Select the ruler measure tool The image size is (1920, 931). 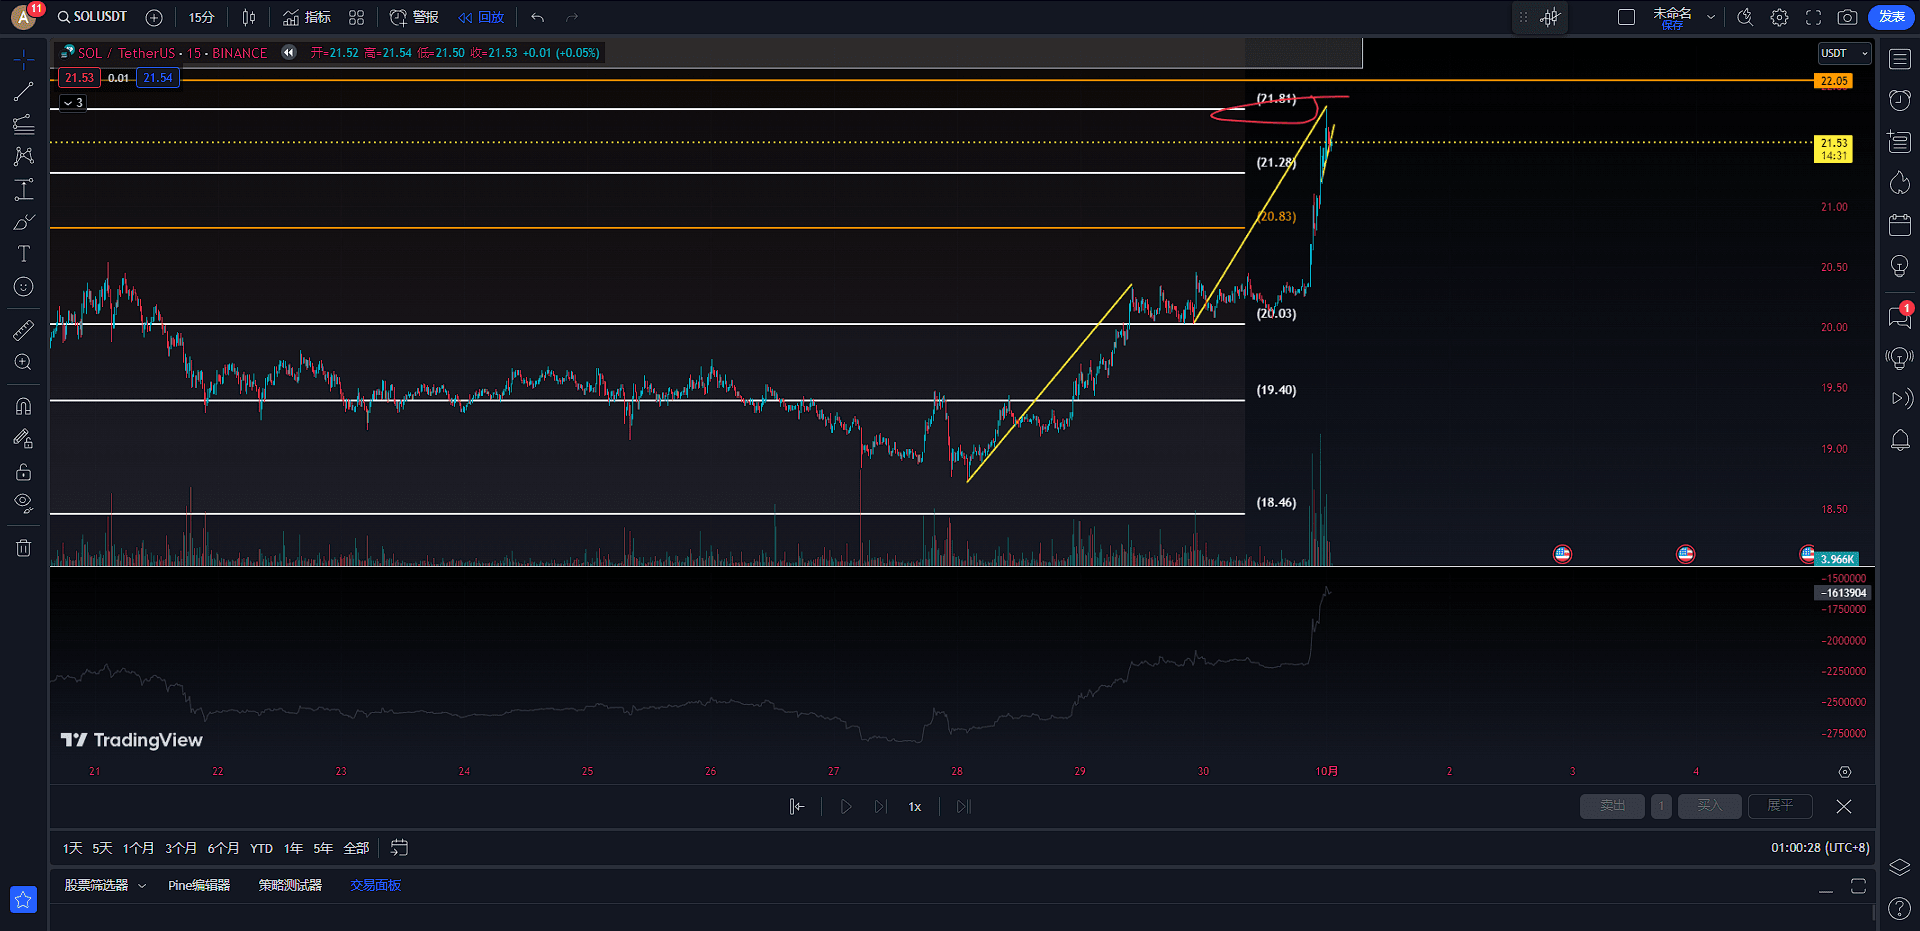coord(23,330)
